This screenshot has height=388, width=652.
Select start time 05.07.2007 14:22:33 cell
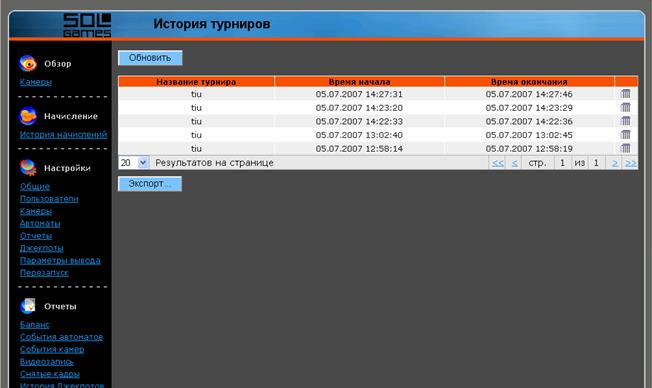coord(359,121)
